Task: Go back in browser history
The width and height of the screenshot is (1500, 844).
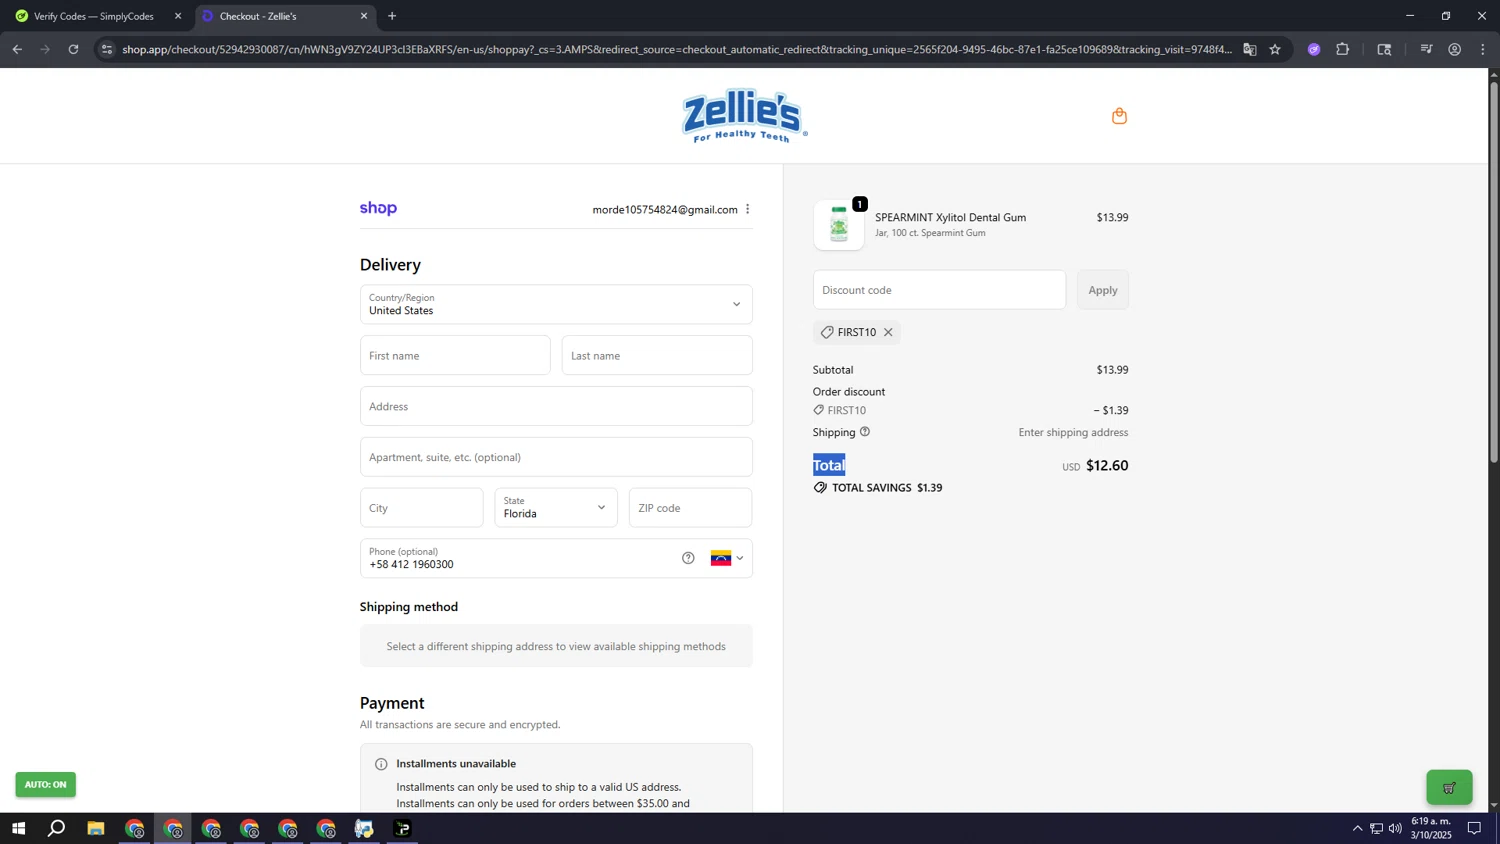Action: (x=17, y=49)
